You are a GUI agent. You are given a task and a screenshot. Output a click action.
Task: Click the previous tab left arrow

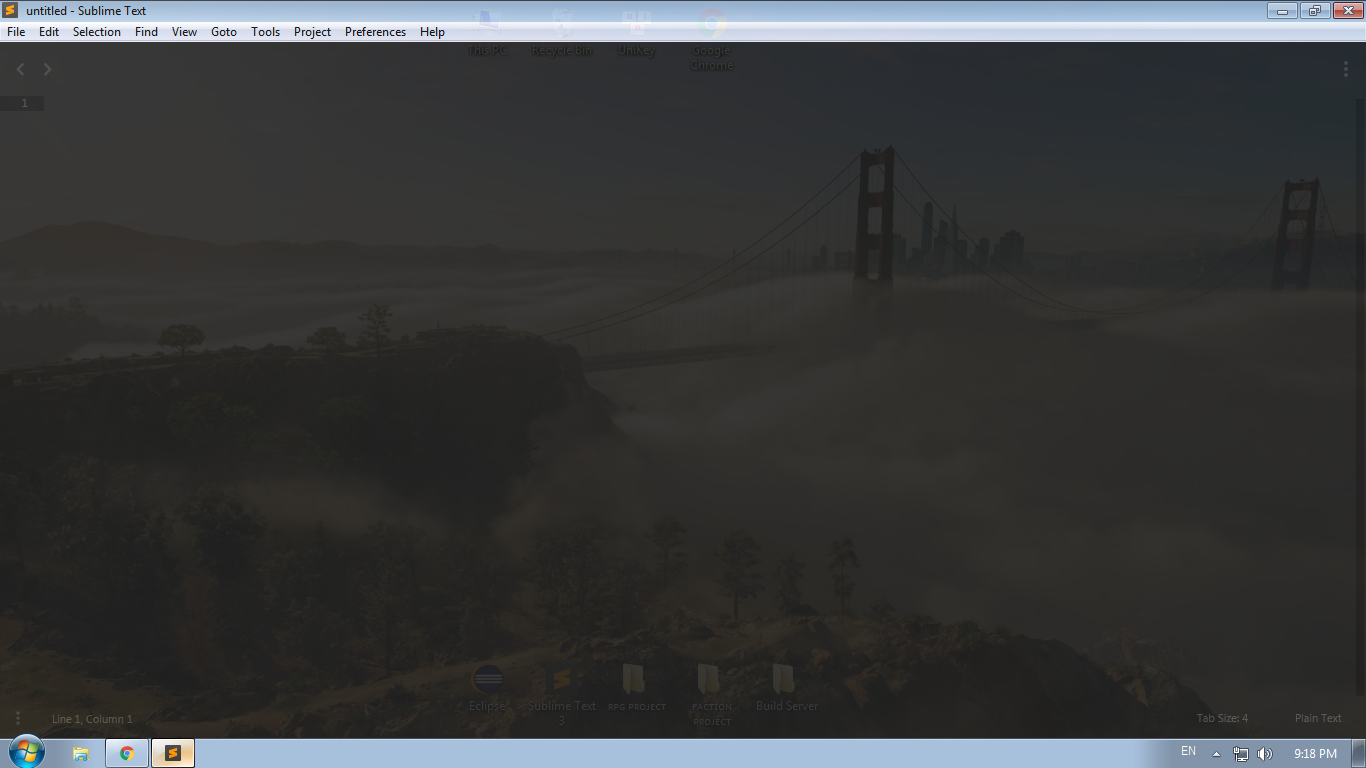coord(21,69)
